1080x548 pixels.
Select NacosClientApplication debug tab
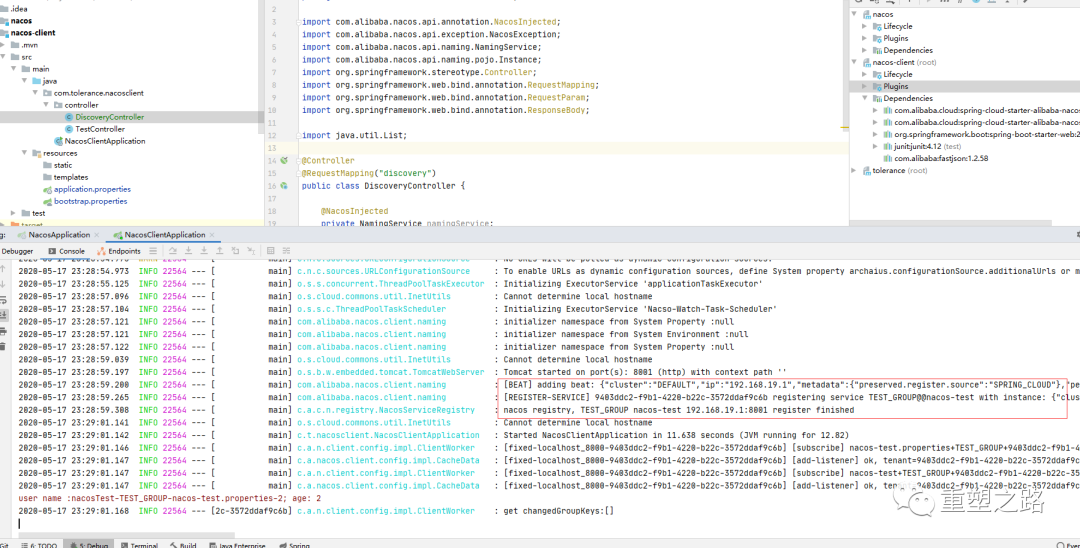click(x=165, y=235)
